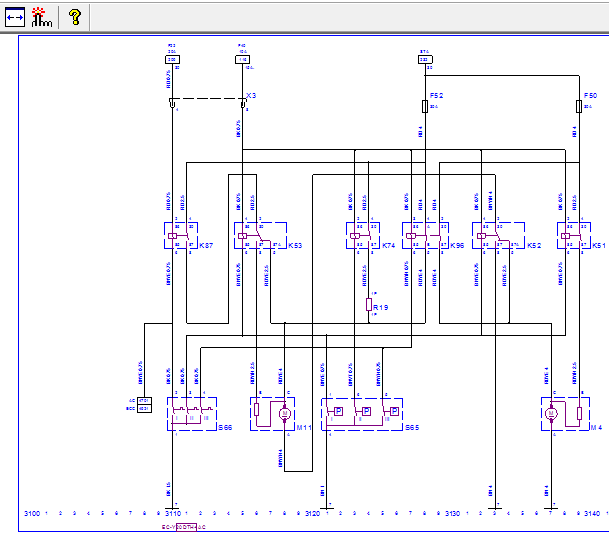Click the current-path number 3110
The width and height of the screenshot is (609, 540).
coord(173,513)
